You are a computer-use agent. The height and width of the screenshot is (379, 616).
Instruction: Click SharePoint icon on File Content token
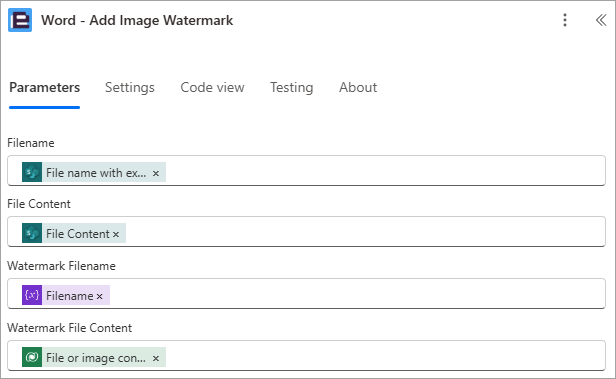tap(32, 233)
